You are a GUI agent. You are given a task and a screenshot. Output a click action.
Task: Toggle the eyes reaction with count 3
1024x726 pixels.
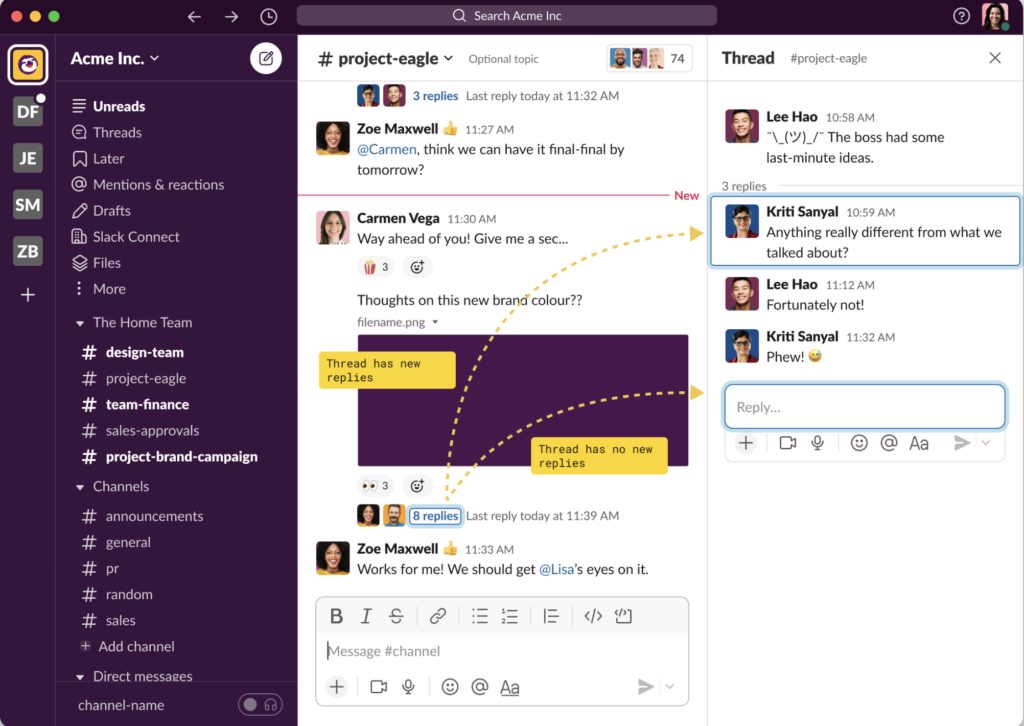pos(376,485)
